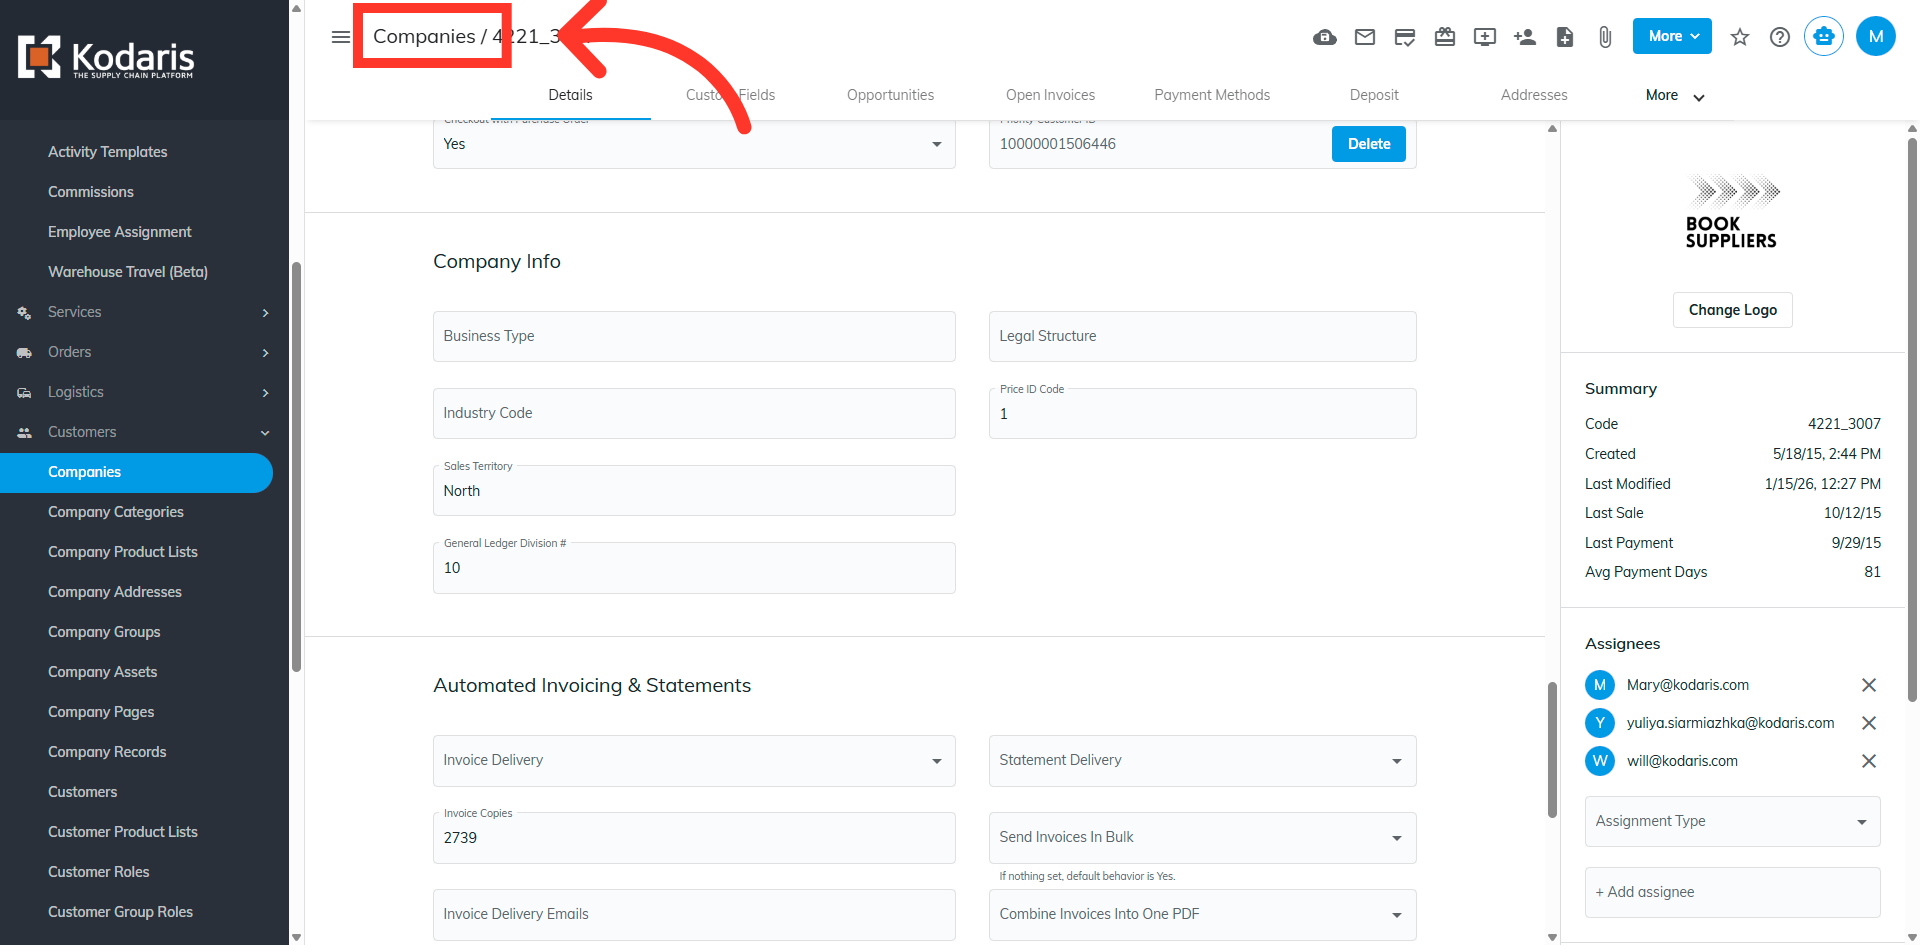Click the Legal Structure field

point(1202,337)
